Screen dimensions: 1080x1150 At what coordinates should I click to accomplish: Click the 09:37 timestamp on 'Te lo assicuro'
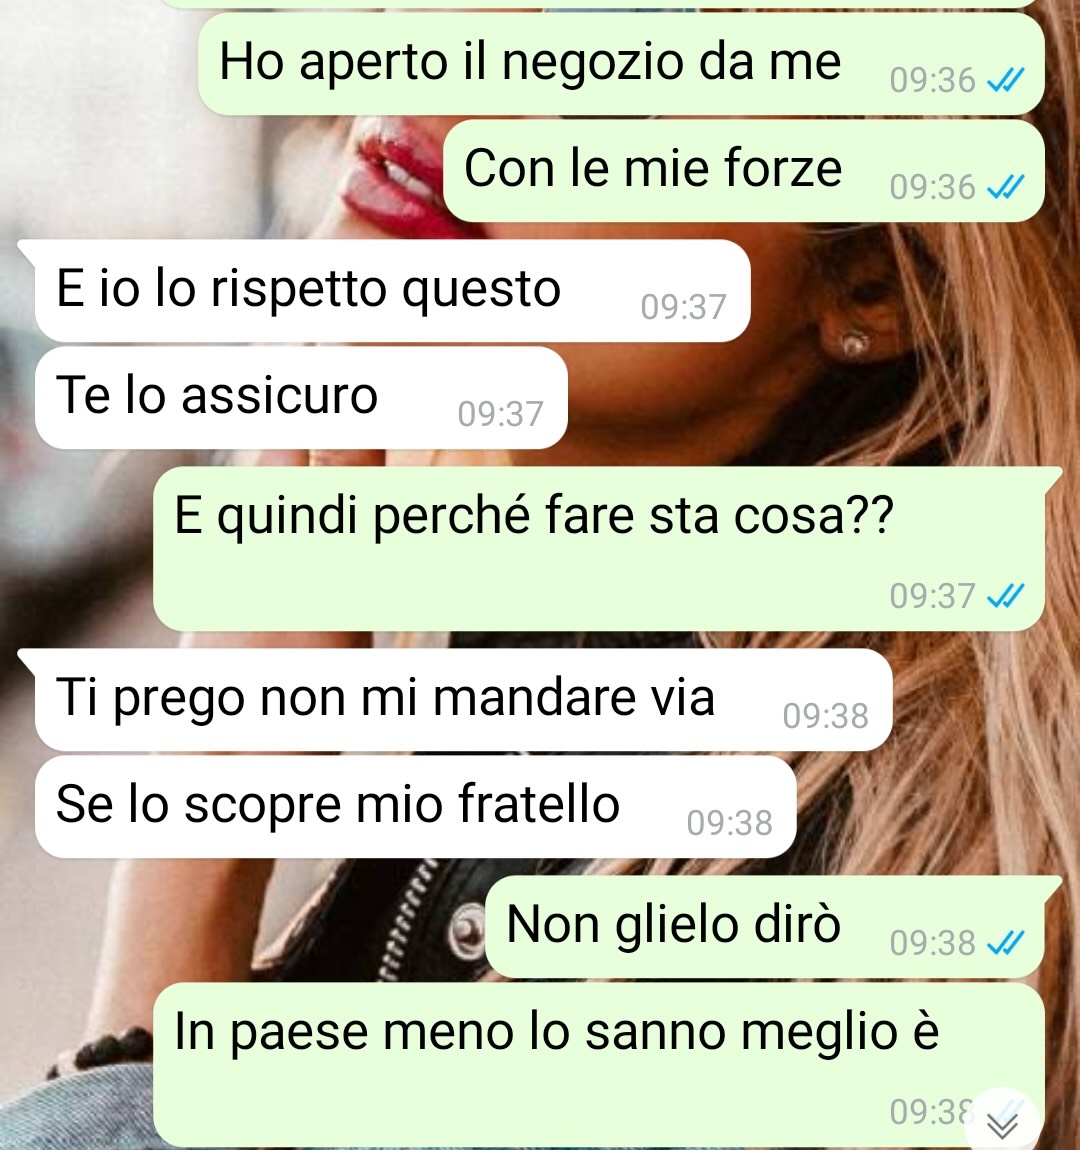(x=500, y=414)
